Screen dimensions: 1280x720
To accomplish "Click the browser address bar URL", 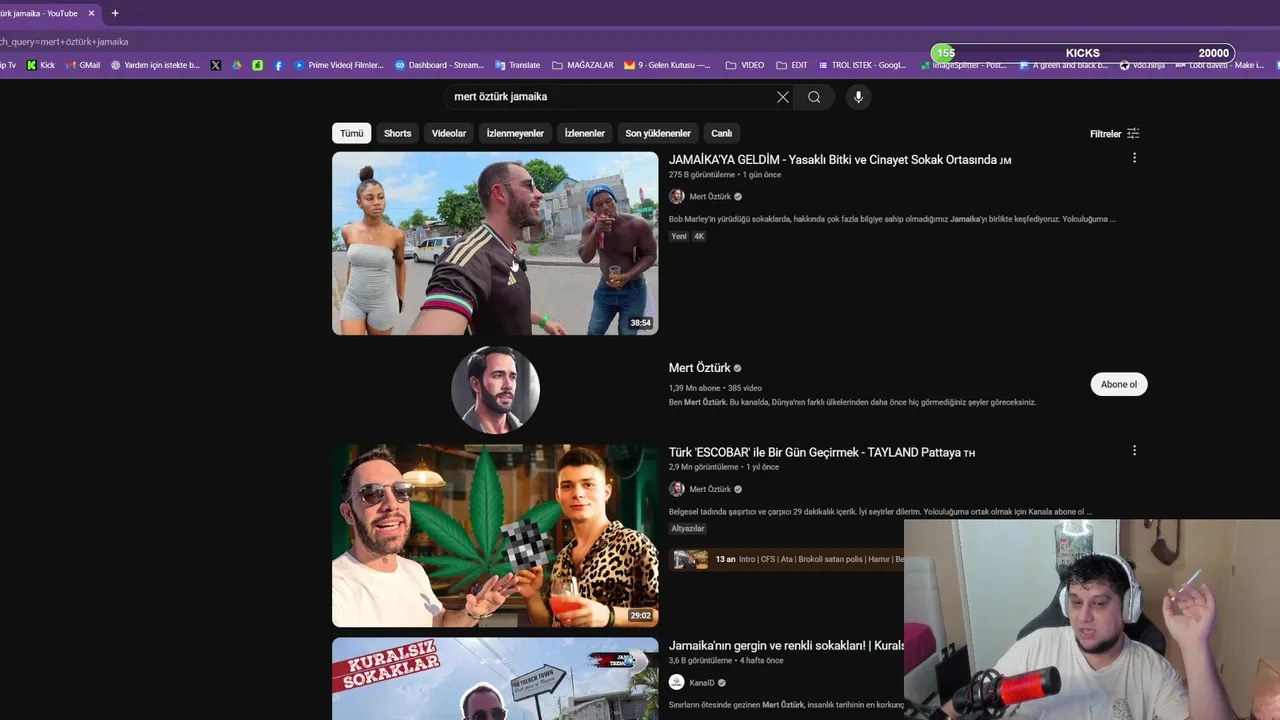I will click(64, 41).
